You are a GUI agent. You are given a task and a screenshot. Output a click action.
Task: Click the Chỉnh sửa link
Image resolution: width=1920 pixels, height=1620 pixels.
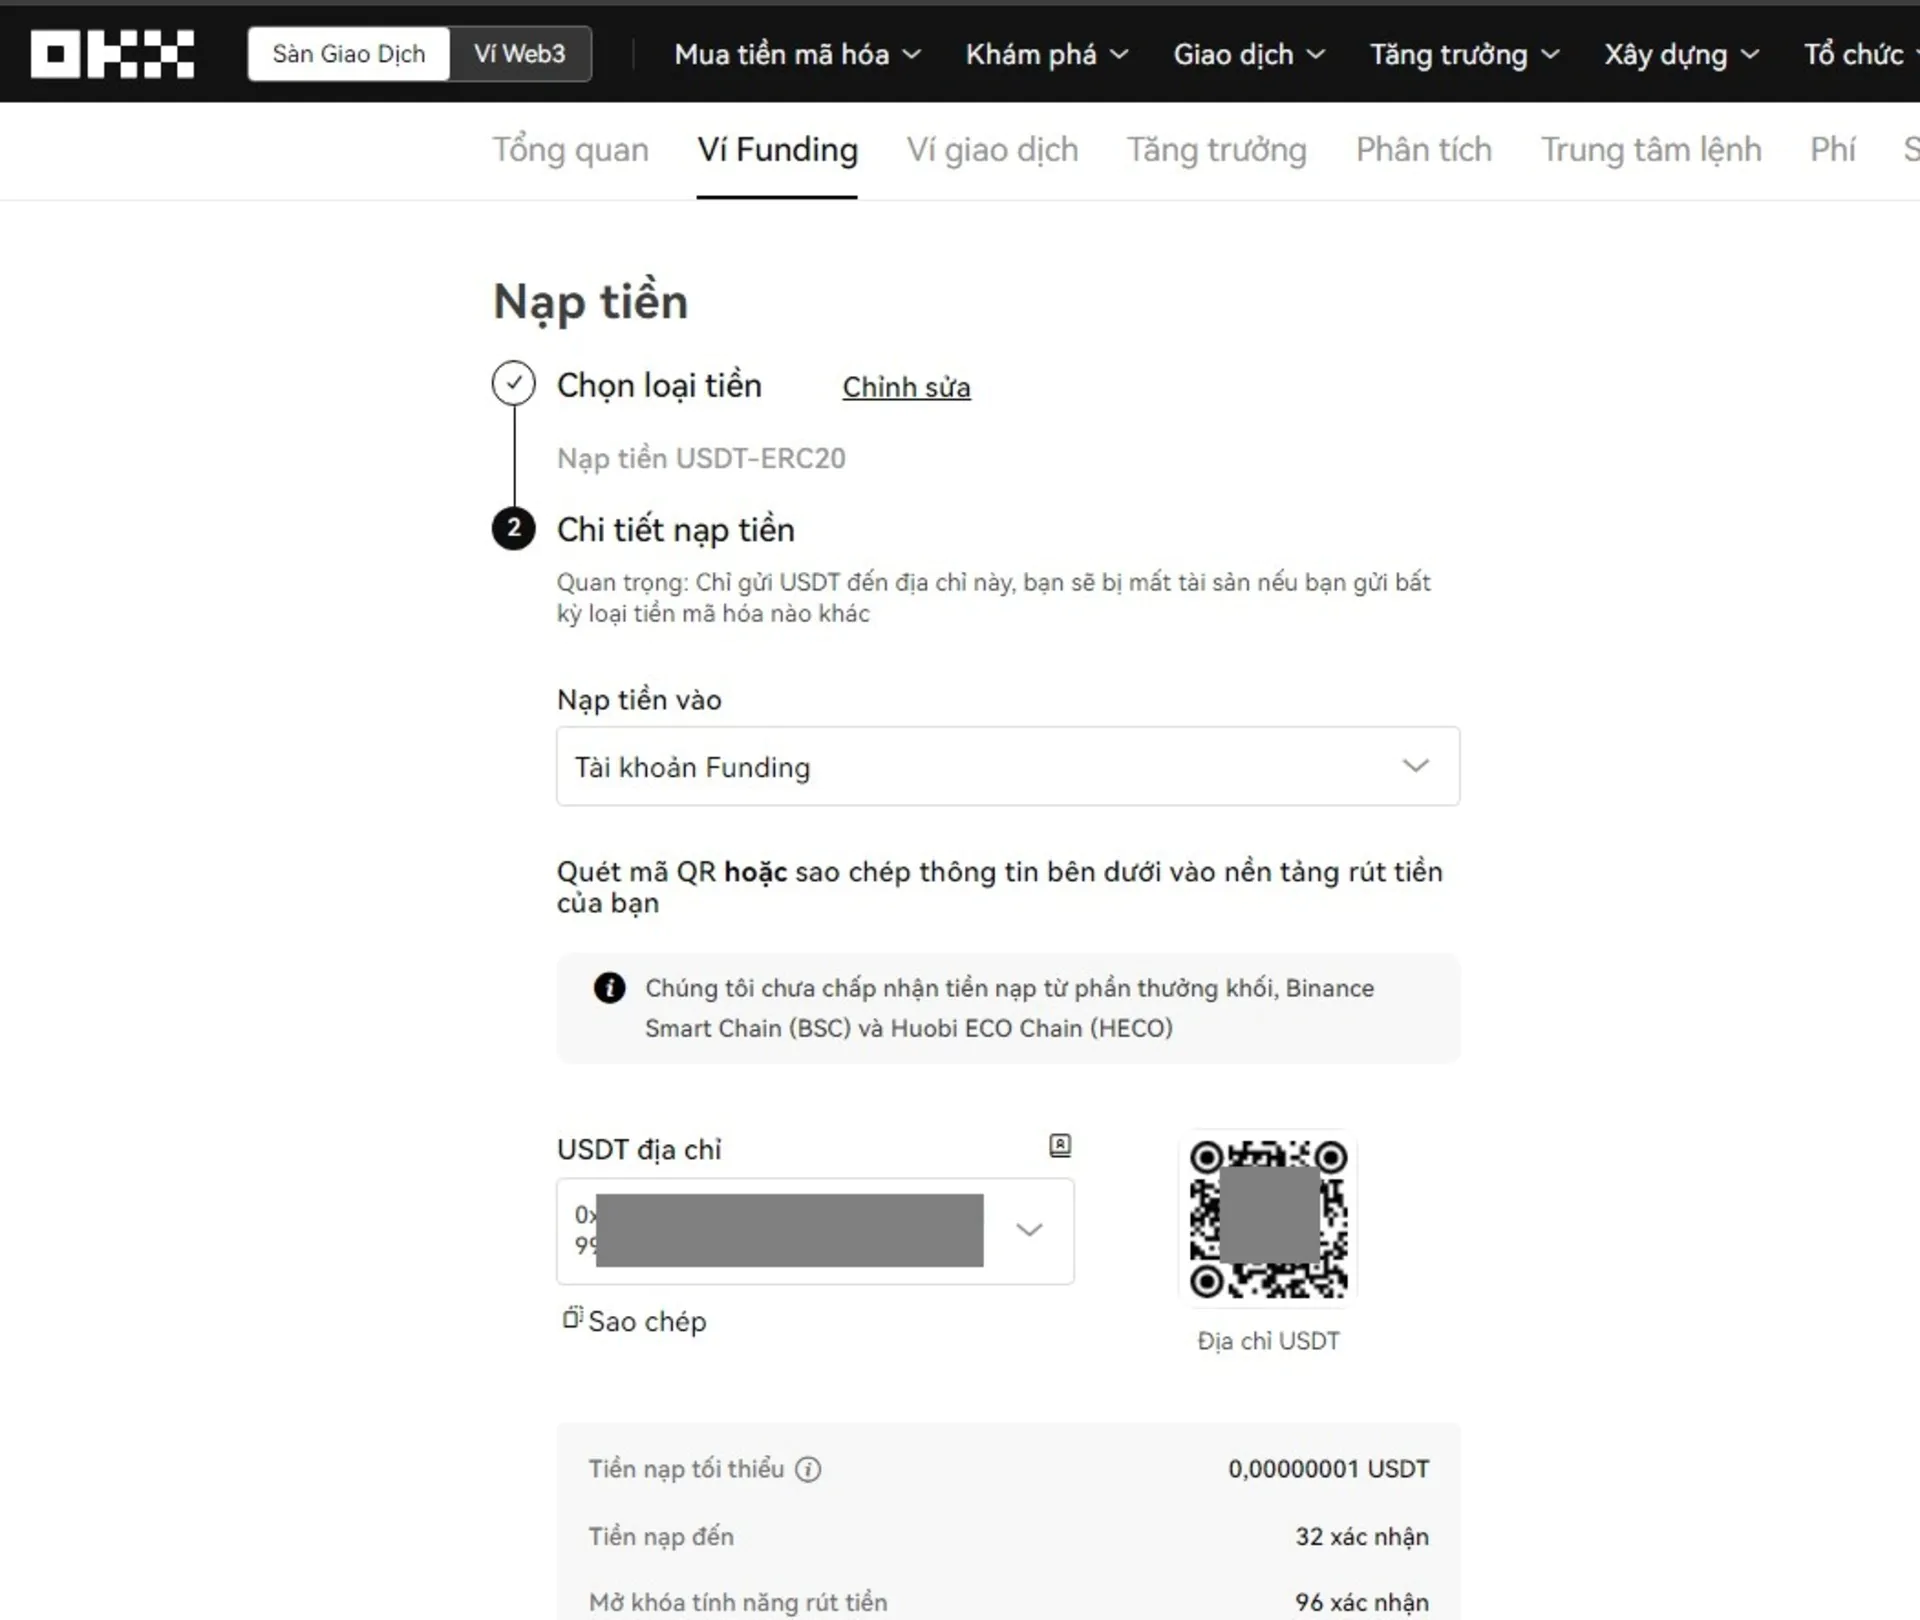click(906, 387)
